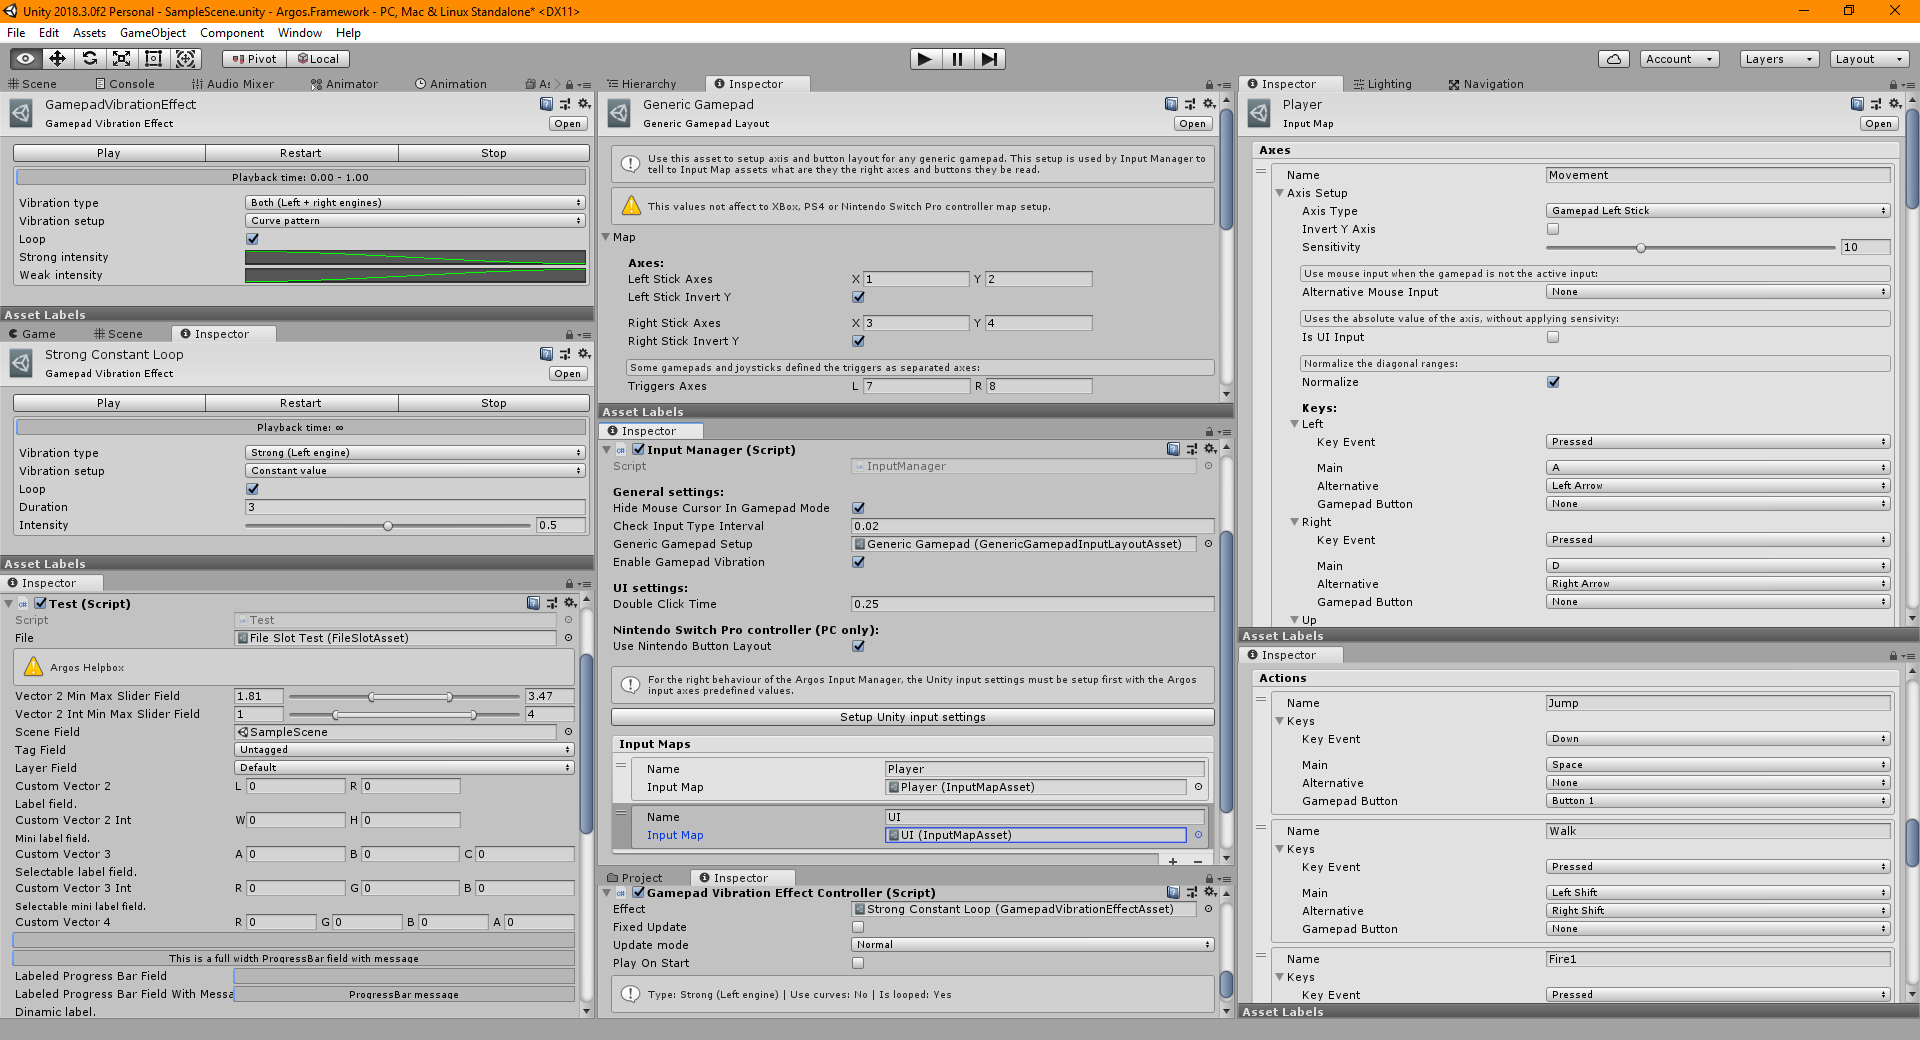Toggle the Invert Y Axis checkbox
Image resolution: width=1920 pixels, height=1040 pixels.
[1552, 229]
